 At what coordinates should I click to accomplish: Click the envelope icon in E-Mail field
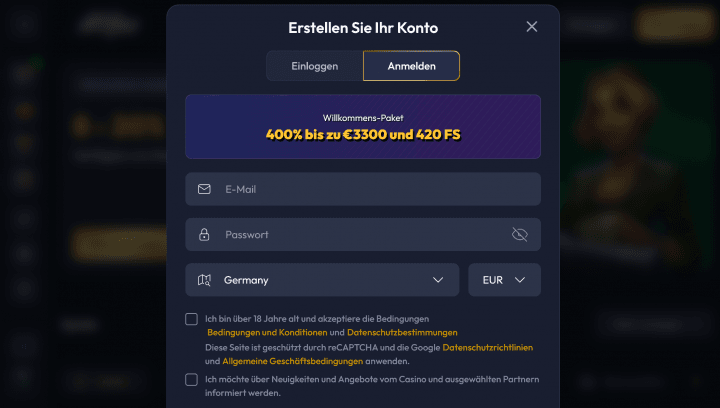pyautogui.click(x=204, y=189)
